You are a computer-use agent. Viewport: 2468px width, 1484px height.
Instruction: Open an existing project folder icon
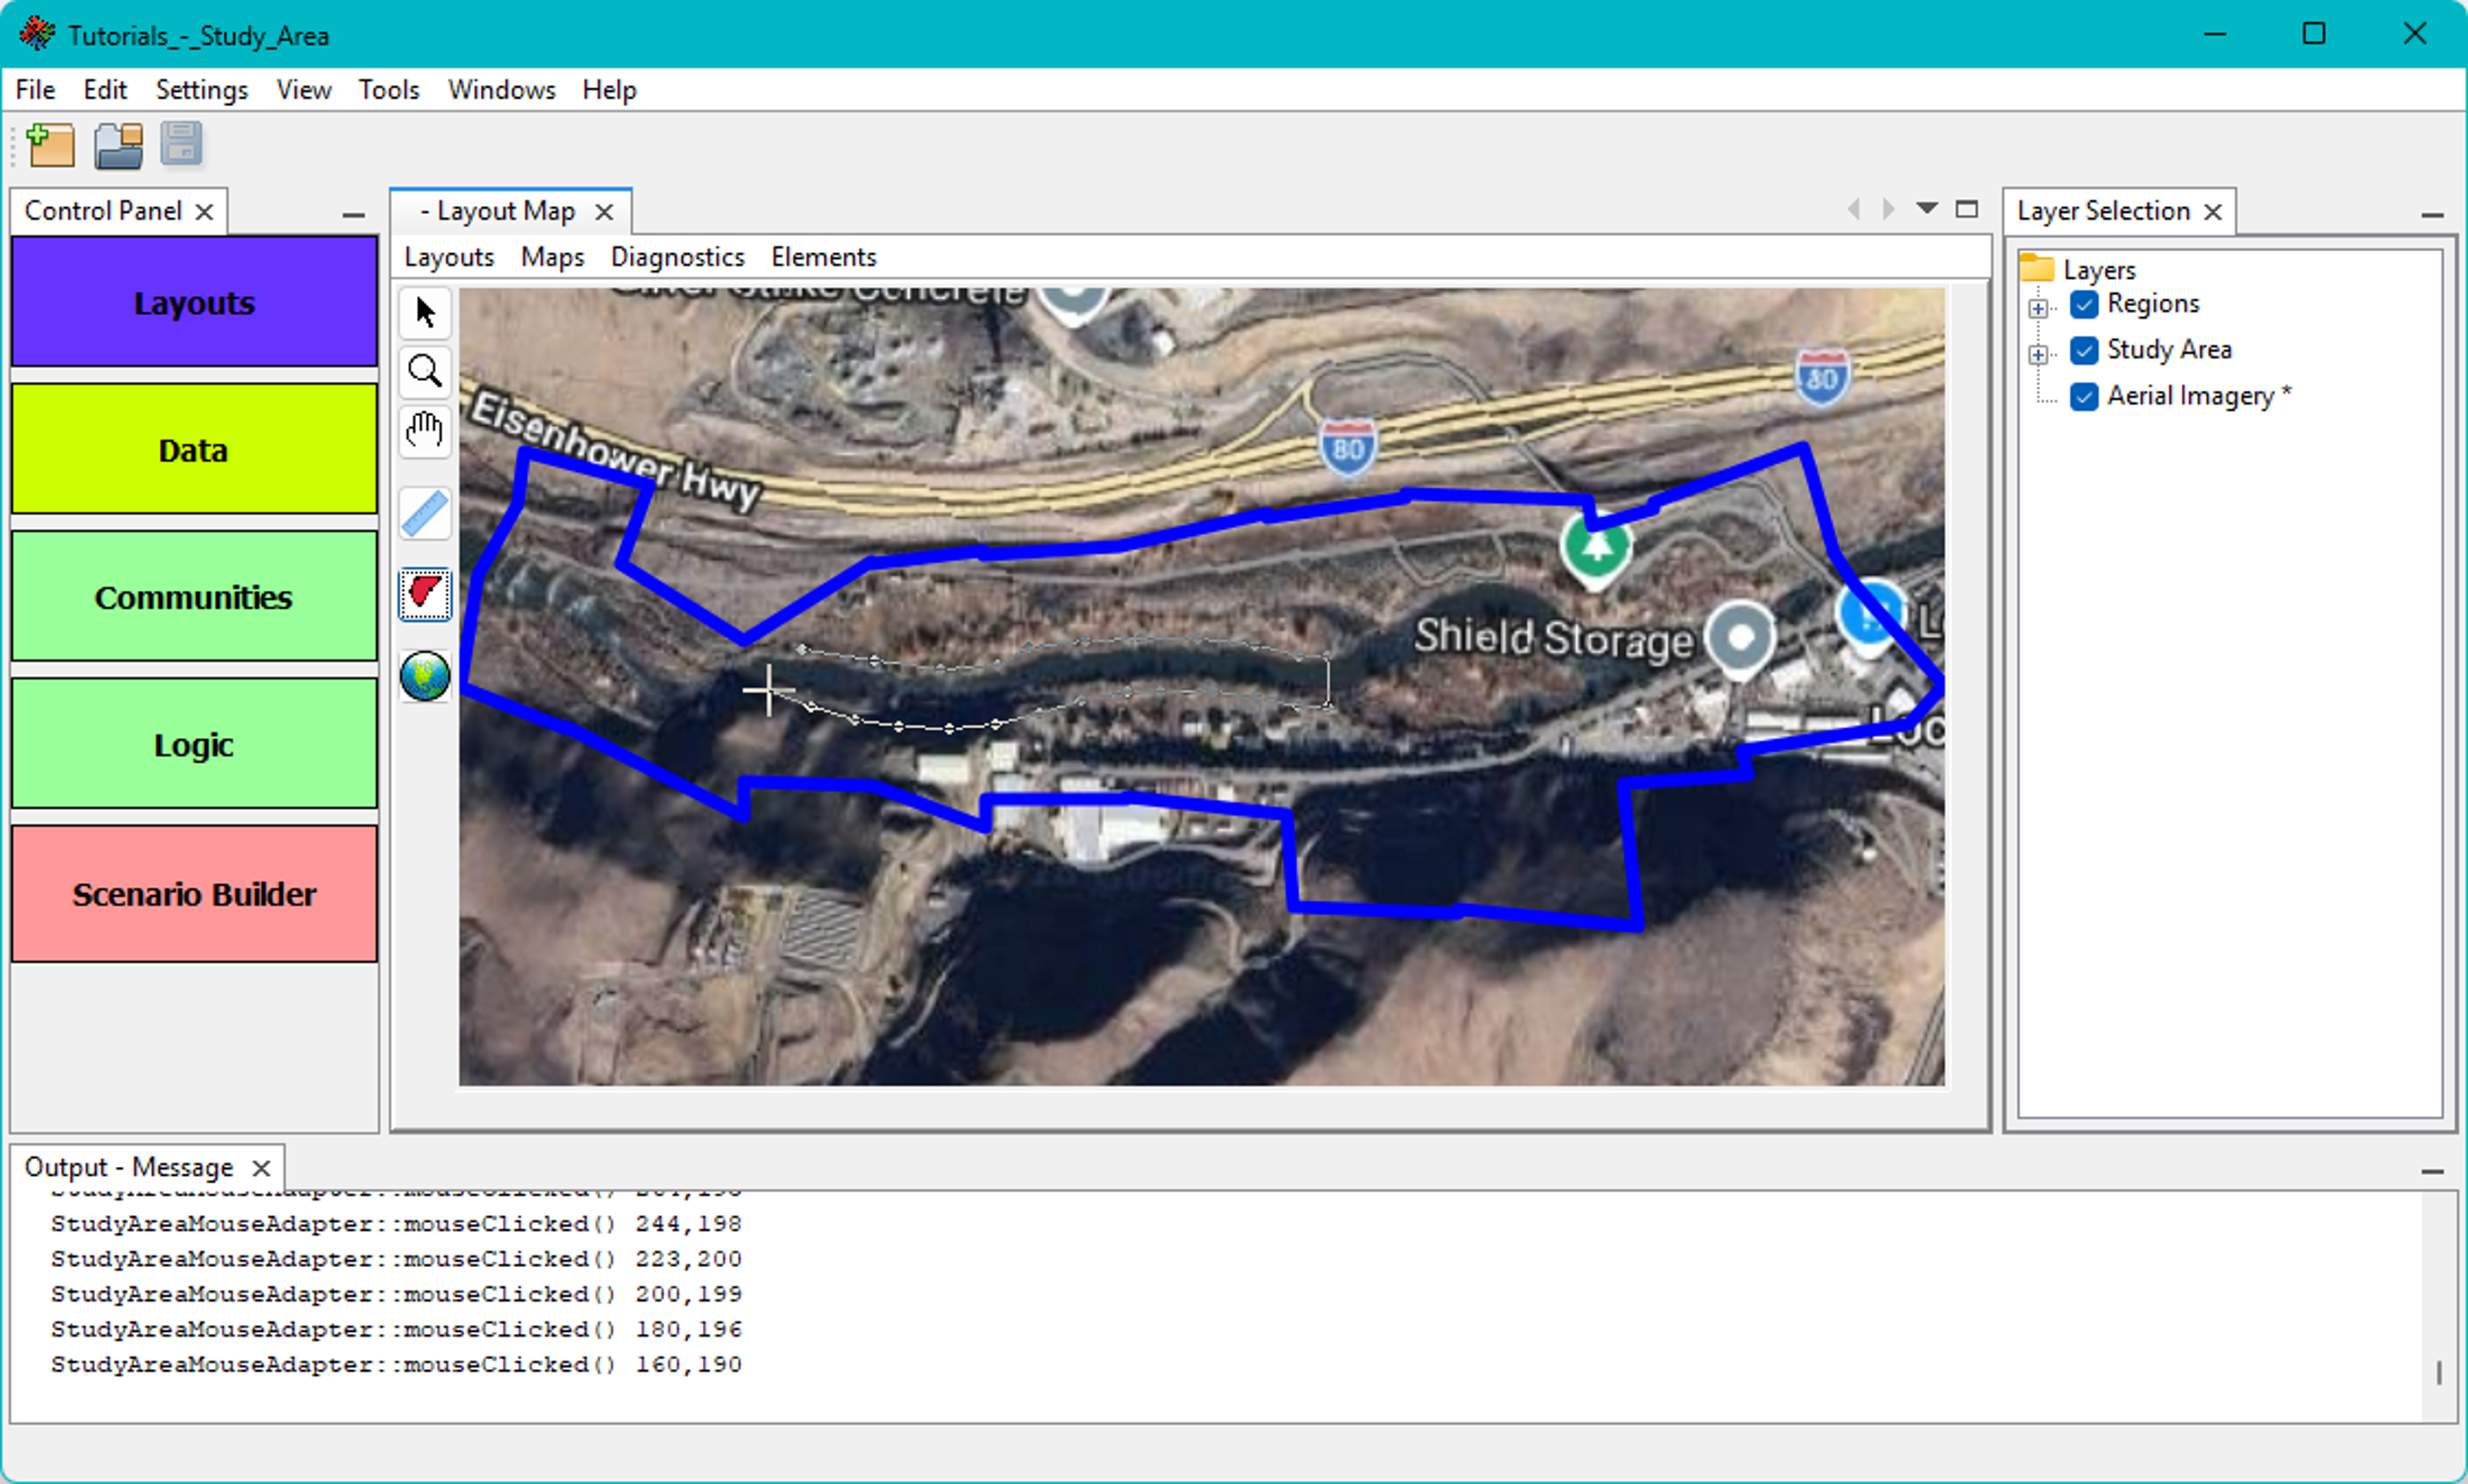tap(118, 146)
